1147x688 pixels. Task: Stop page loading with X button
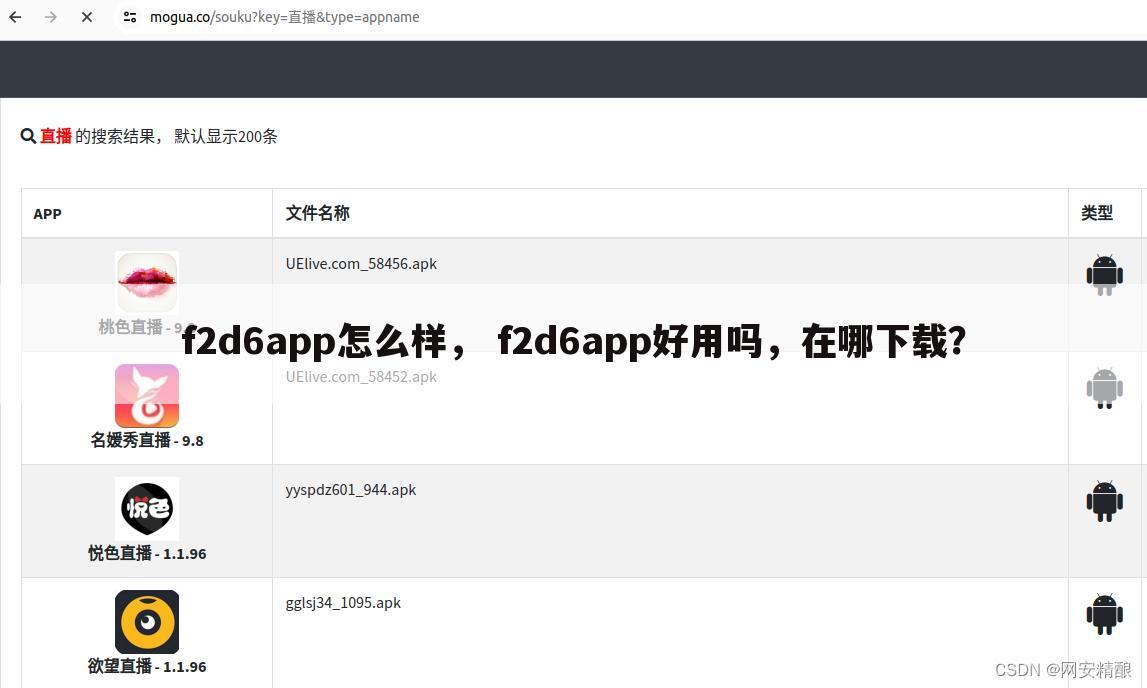click(86, 17)
